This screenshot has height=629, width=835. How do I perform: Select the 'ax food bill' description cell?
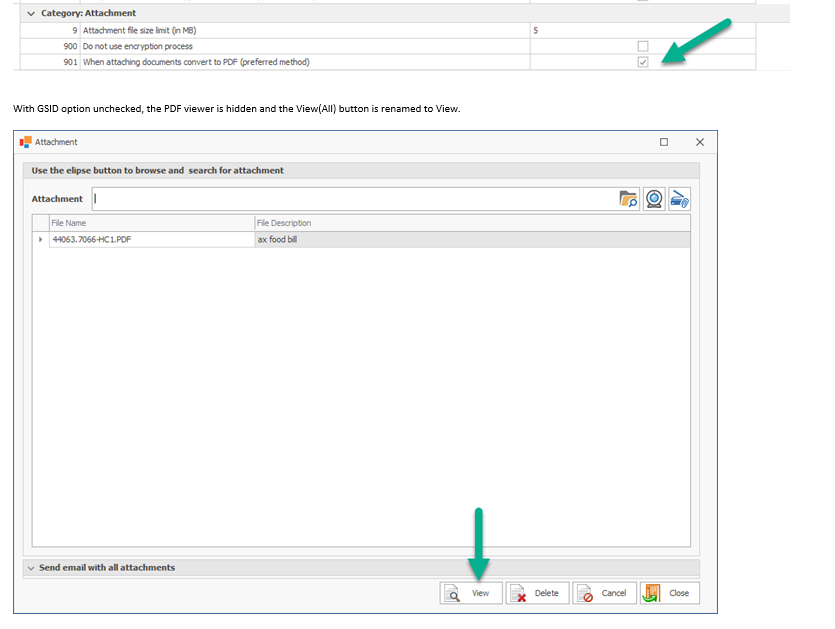(x=470, y=240)
